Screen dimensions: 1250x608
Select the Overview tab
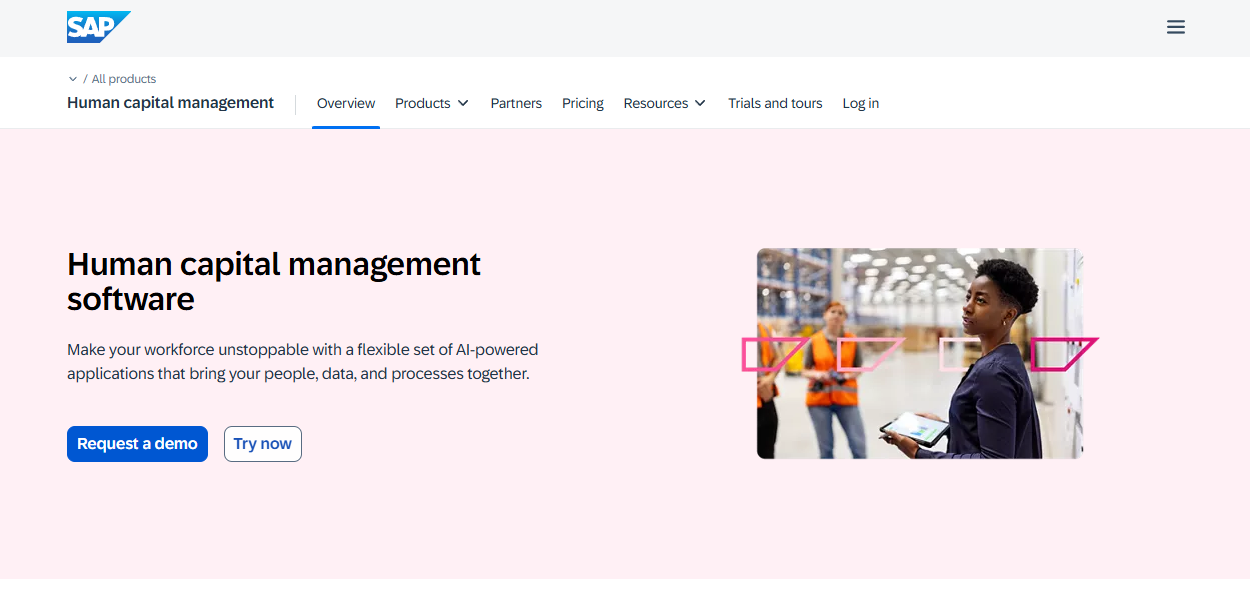click(346, 103)
